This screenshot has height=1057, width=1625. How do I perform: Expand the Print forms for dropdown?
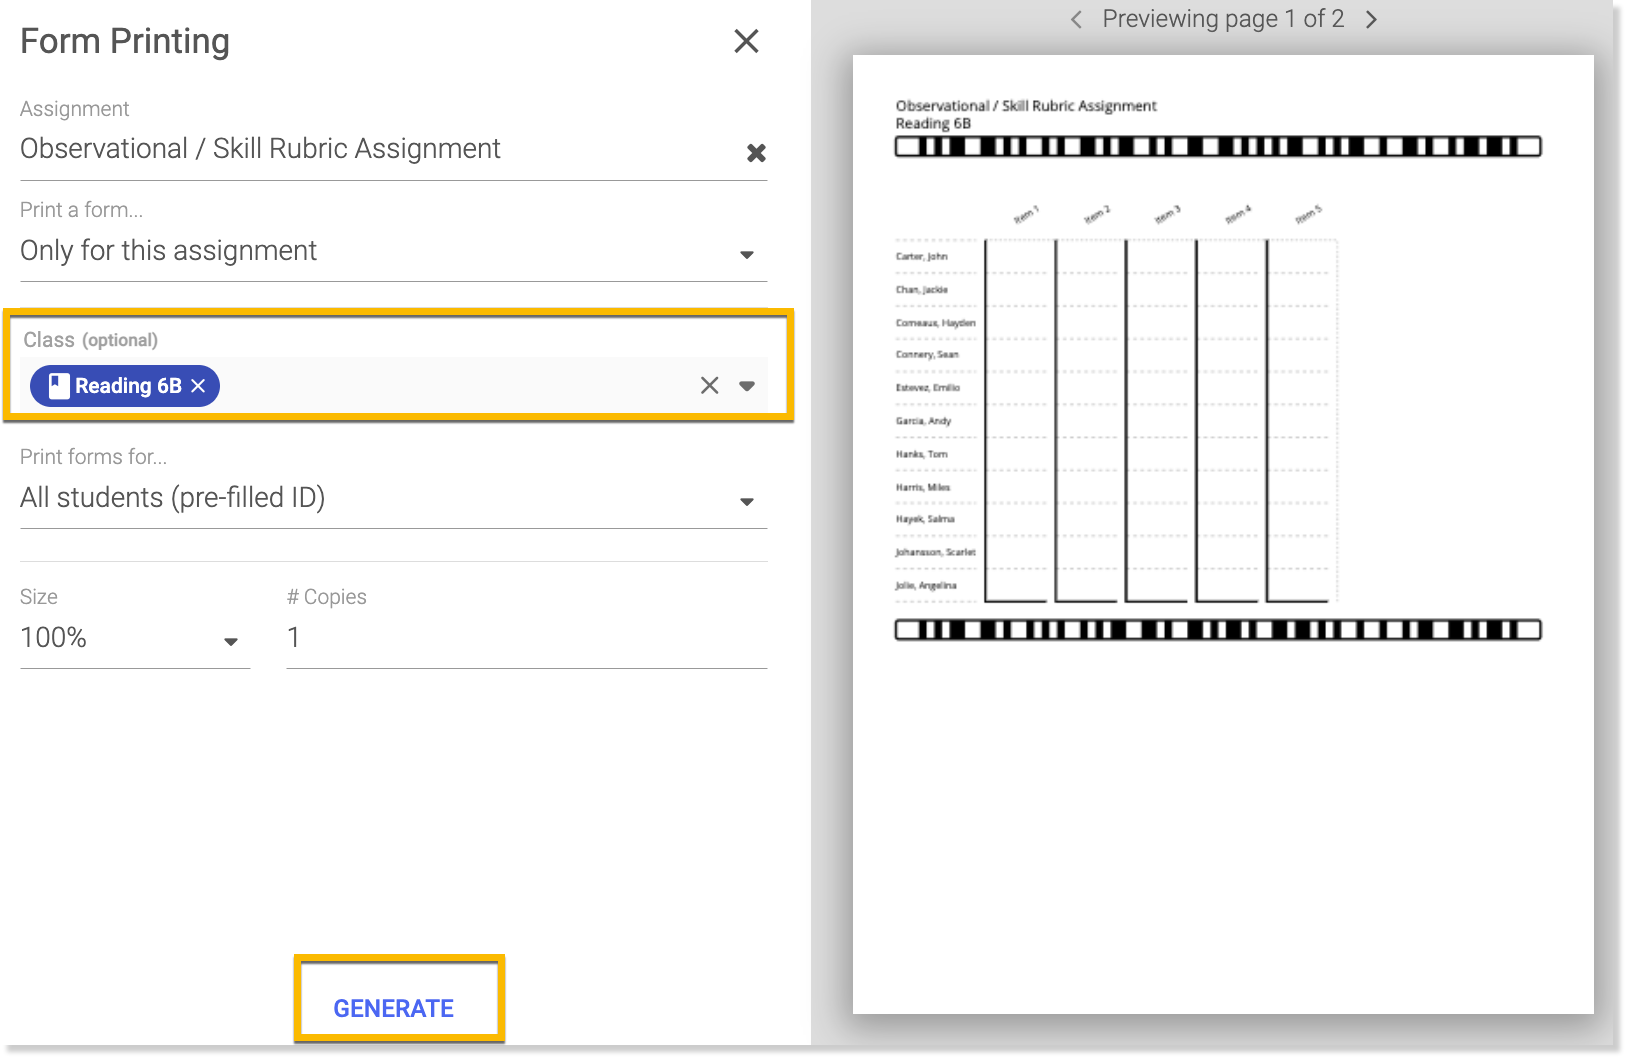tap(746, 502)
